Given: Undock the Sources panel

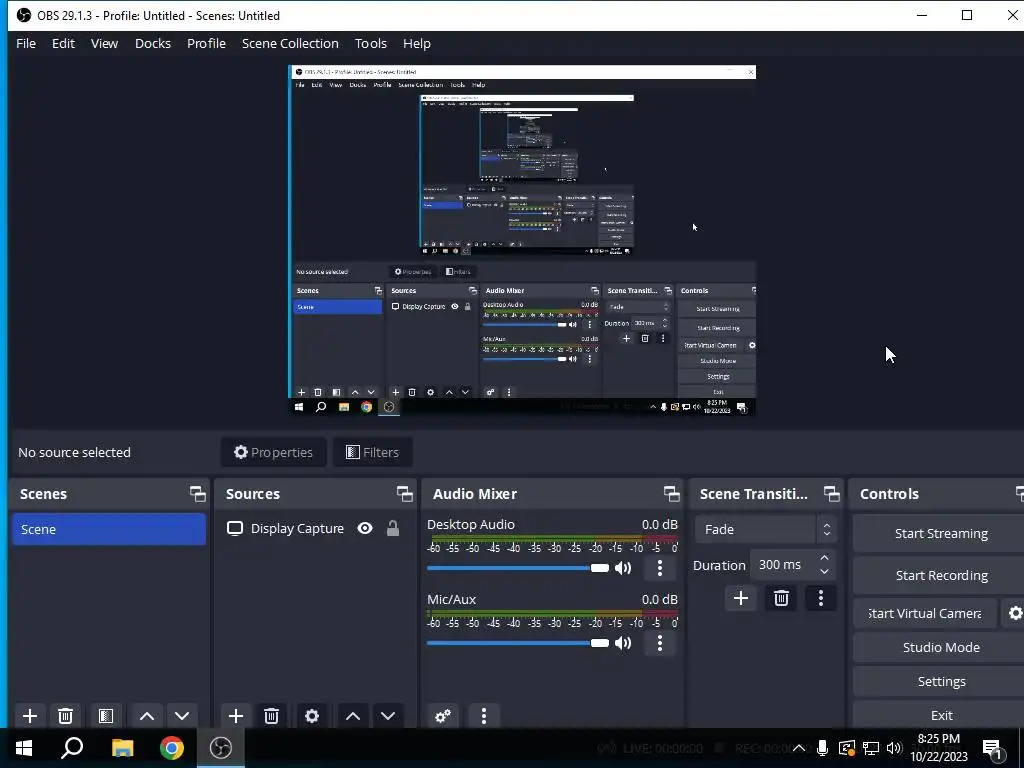Looking at the screenshot, I should click(x=405, y=494).
